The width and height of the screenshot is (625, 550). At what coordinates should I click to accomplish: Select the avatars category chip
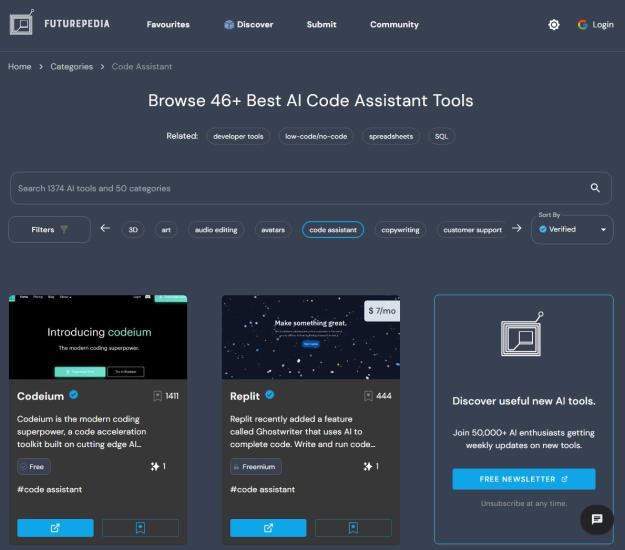273,230
